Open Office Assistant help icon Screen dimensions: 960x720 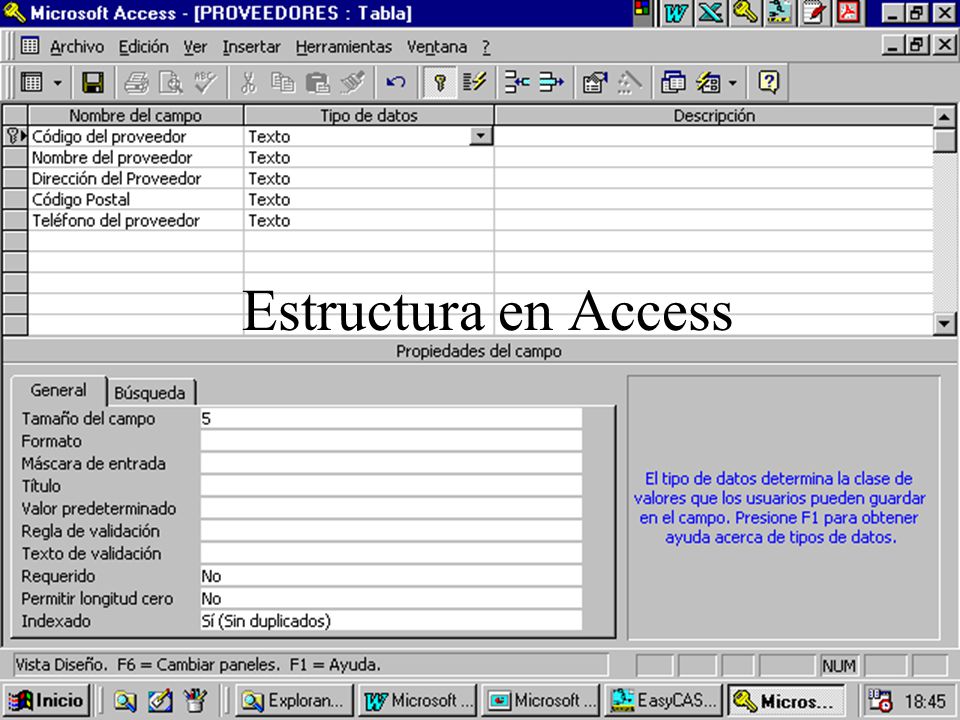768,83
